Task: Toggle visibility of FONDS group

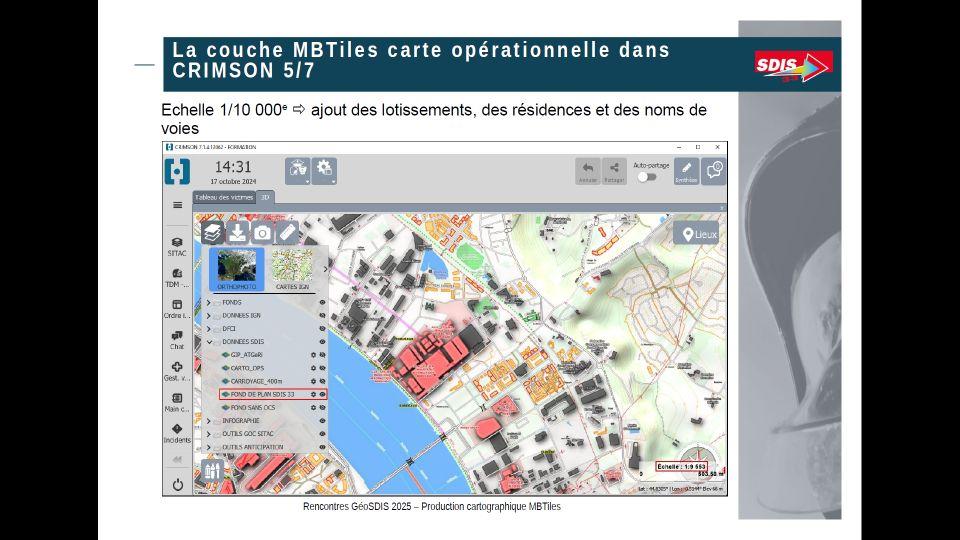Action: pyautogui.click(x=323, y=302)
